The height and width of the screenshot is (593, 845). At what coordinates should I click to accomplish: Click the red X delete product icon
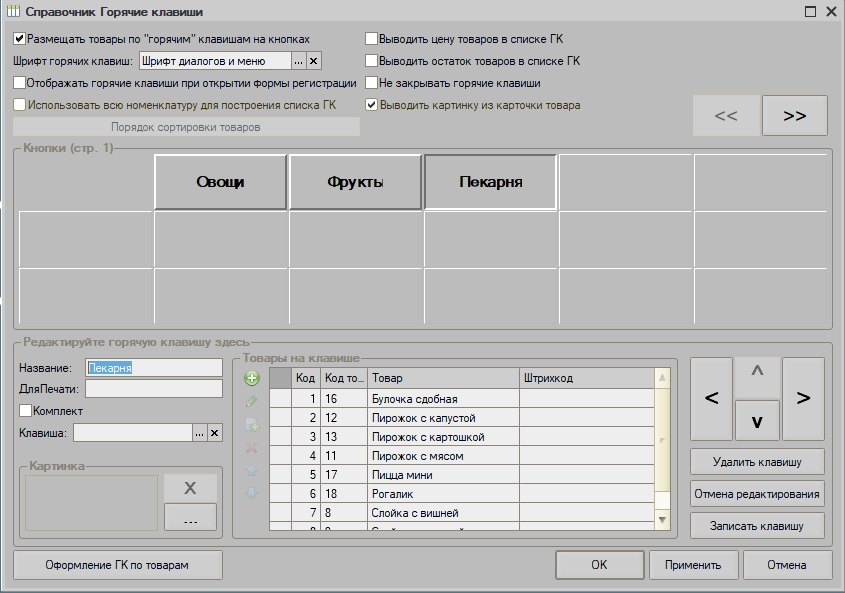[252, 447]
